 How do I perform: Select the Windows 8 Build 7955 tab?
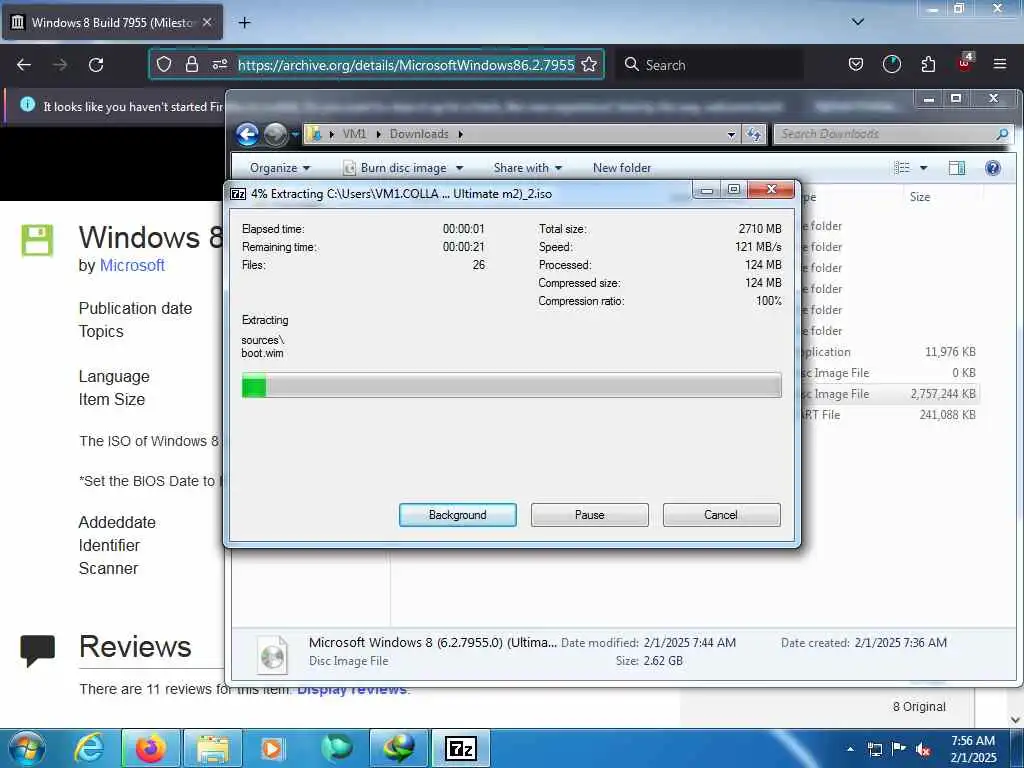coord(112,22)
